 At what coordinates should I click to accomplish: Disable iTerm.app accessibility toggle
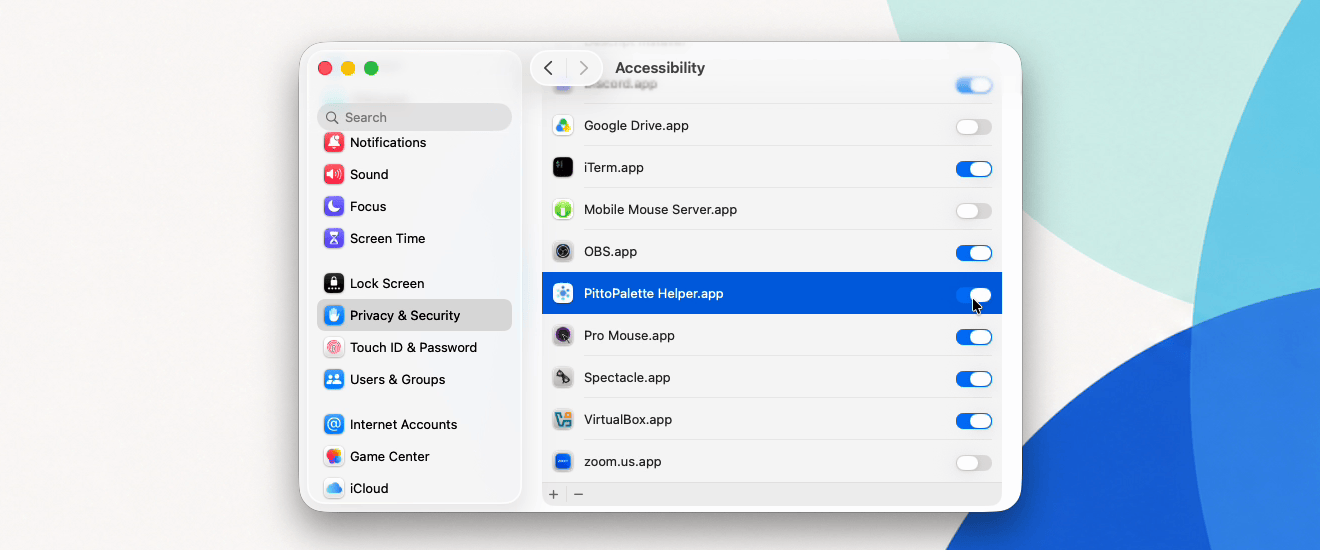(x=974, y=169)
